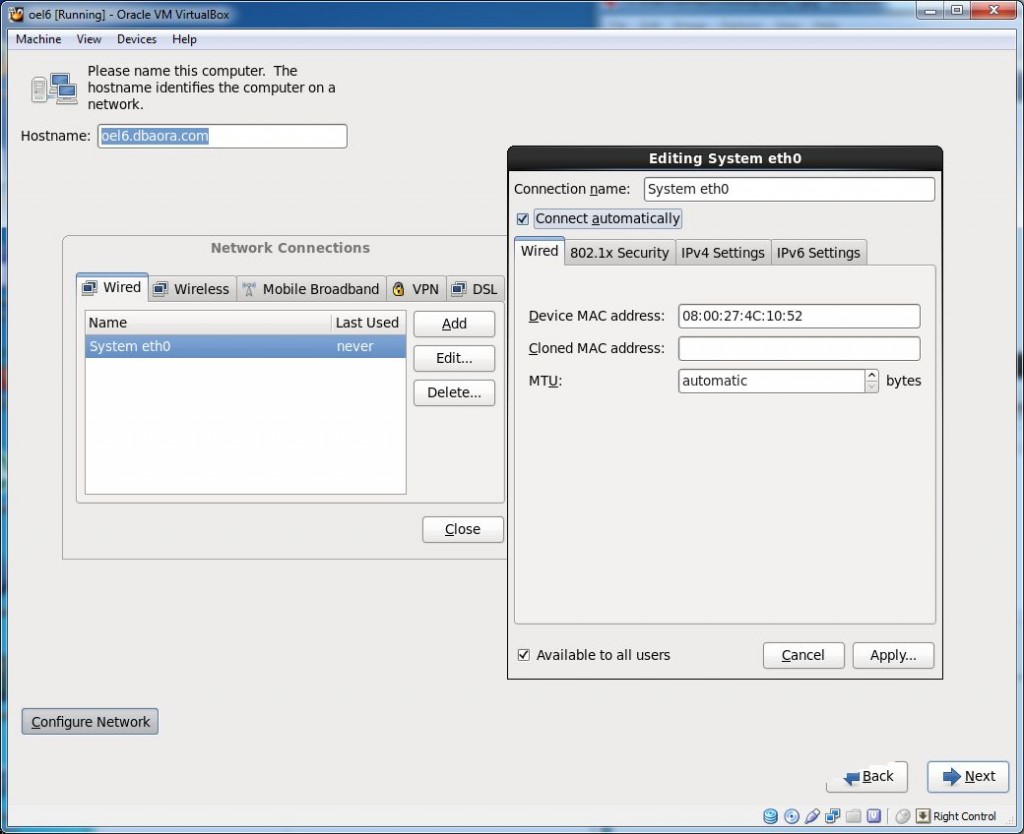Click the VirtualBox title bar app icon
This screenshot has width=1024, height=834.
pos(16,14)
